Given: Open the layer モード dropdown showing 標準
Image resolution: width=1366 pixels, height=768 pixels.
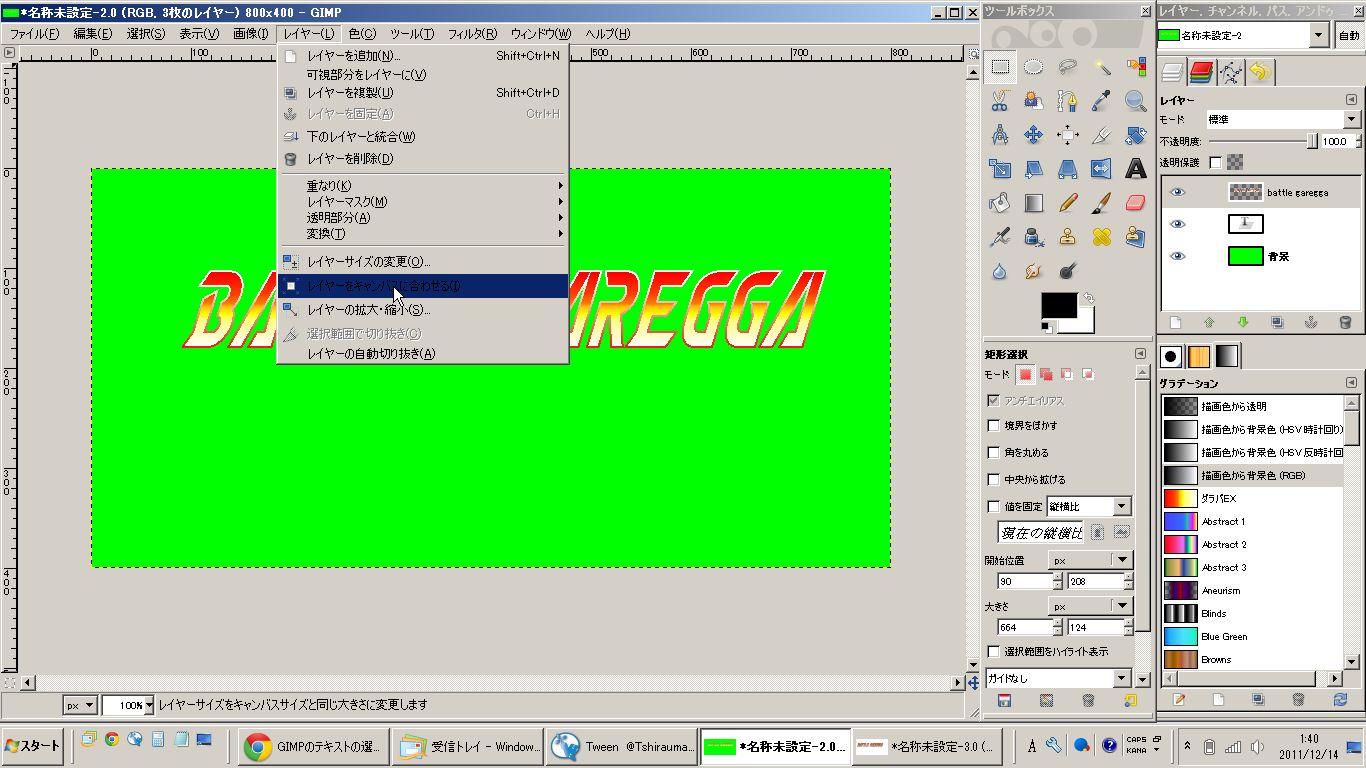Looking at the screenshot, I should click(x=1283, y=119).
